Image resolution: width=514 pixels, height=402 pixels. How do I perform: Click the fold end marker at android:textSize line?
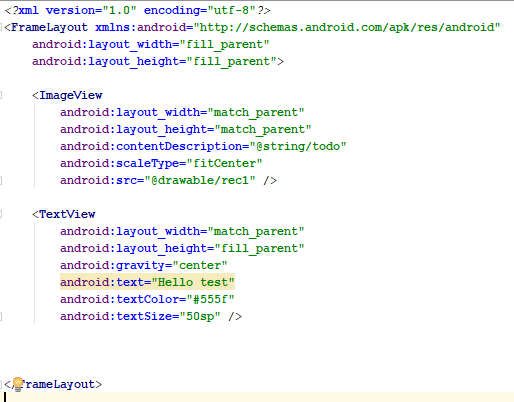1,316
